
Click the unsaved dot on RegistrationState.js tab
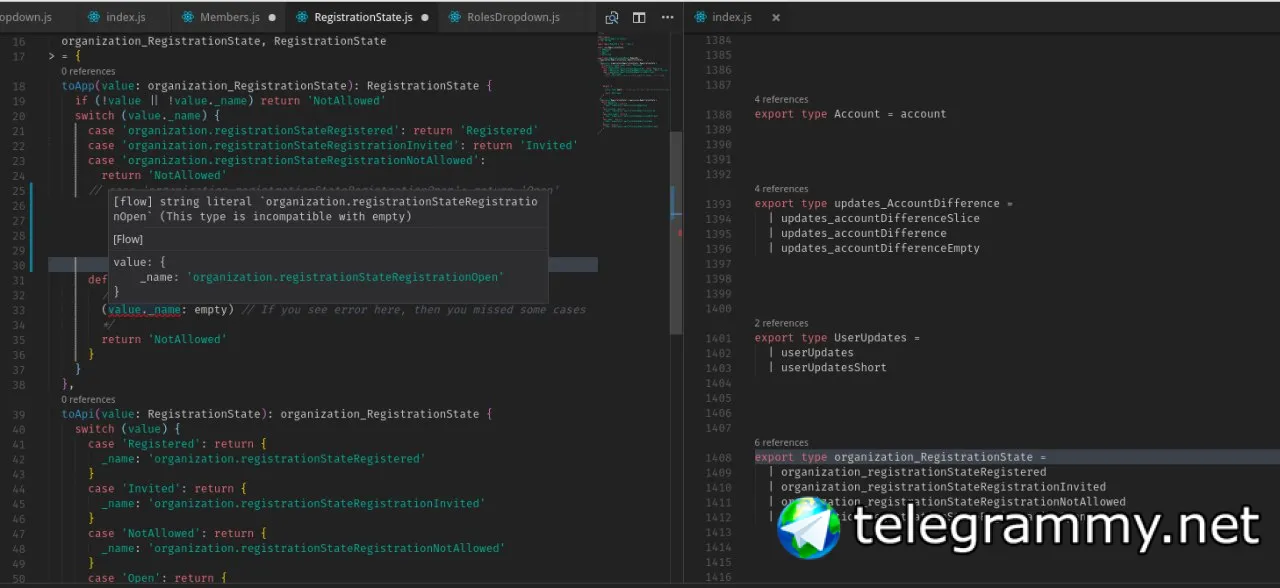click(425, 17)
